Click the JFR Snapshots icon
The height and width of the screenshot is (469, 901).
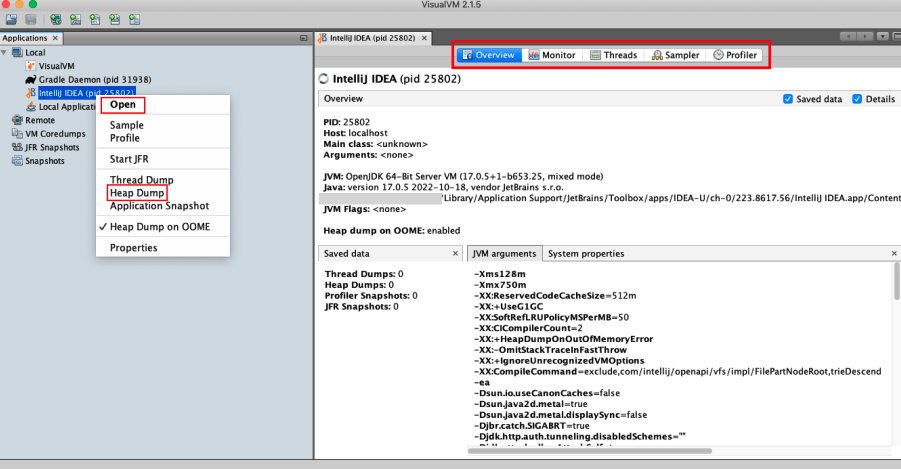pyautogui.click(x=17, y=147)
